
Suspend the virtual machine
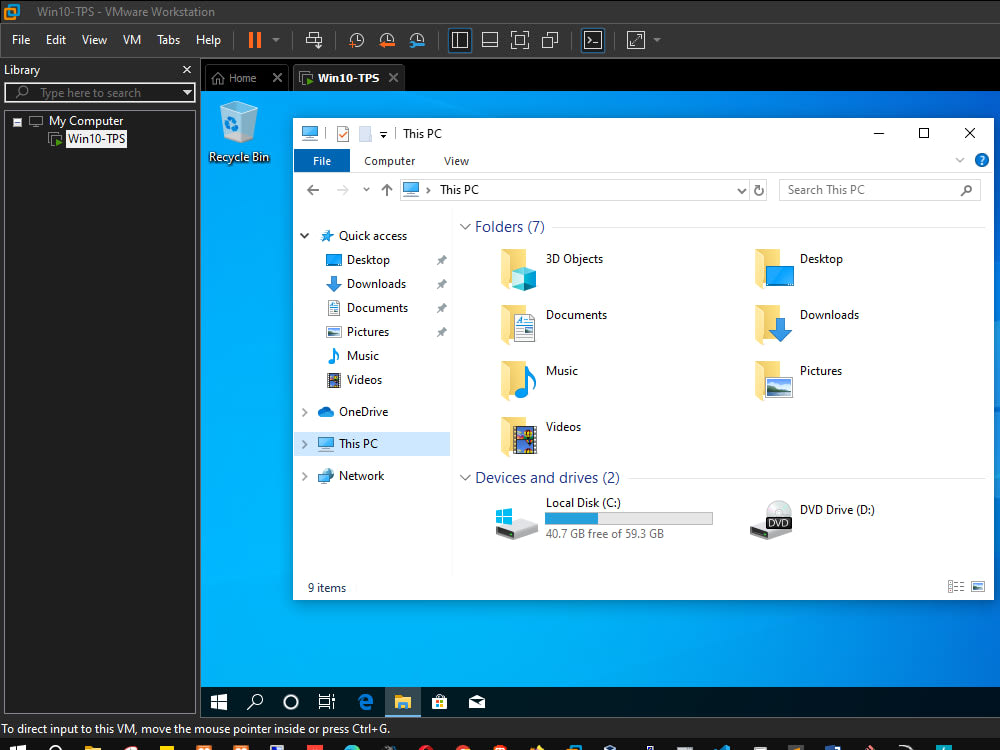tap(257, 40)
